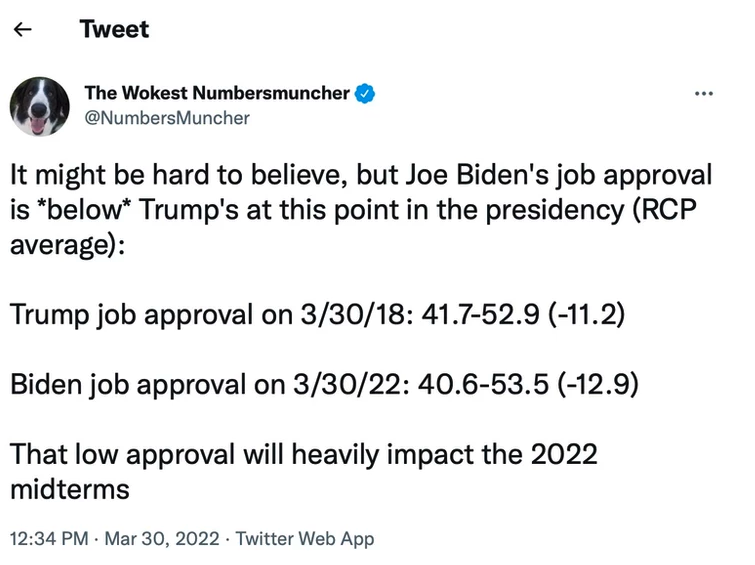Click the Tweet header title
The width and height of the screenshot is (755, 565).
click(x=114, y=30)
